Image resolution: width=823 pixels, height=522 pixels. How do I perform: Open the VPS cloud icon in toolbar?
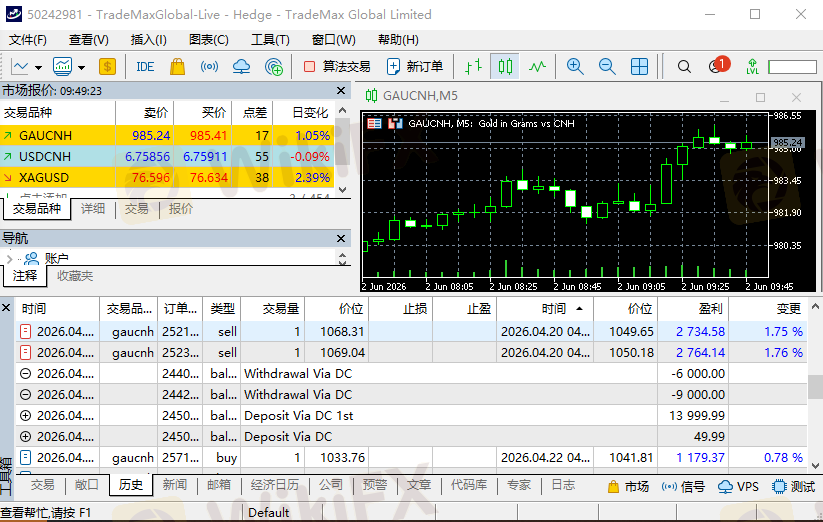pyautogui.click(x=241, y=67)
